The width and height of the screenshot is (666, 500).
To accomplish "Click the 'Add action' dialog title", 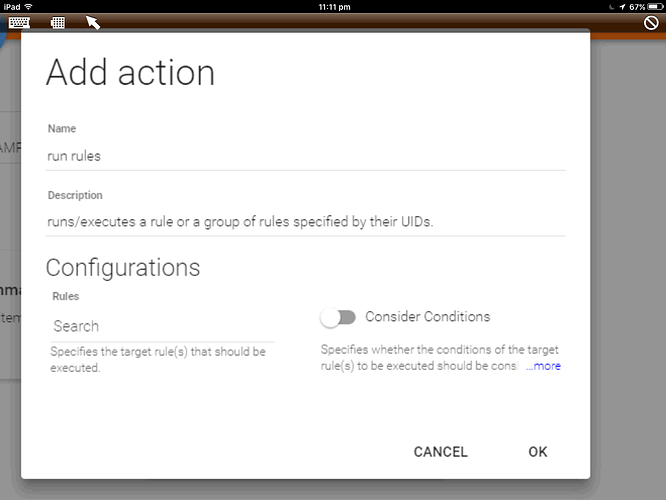I will (x=131, y=73).
